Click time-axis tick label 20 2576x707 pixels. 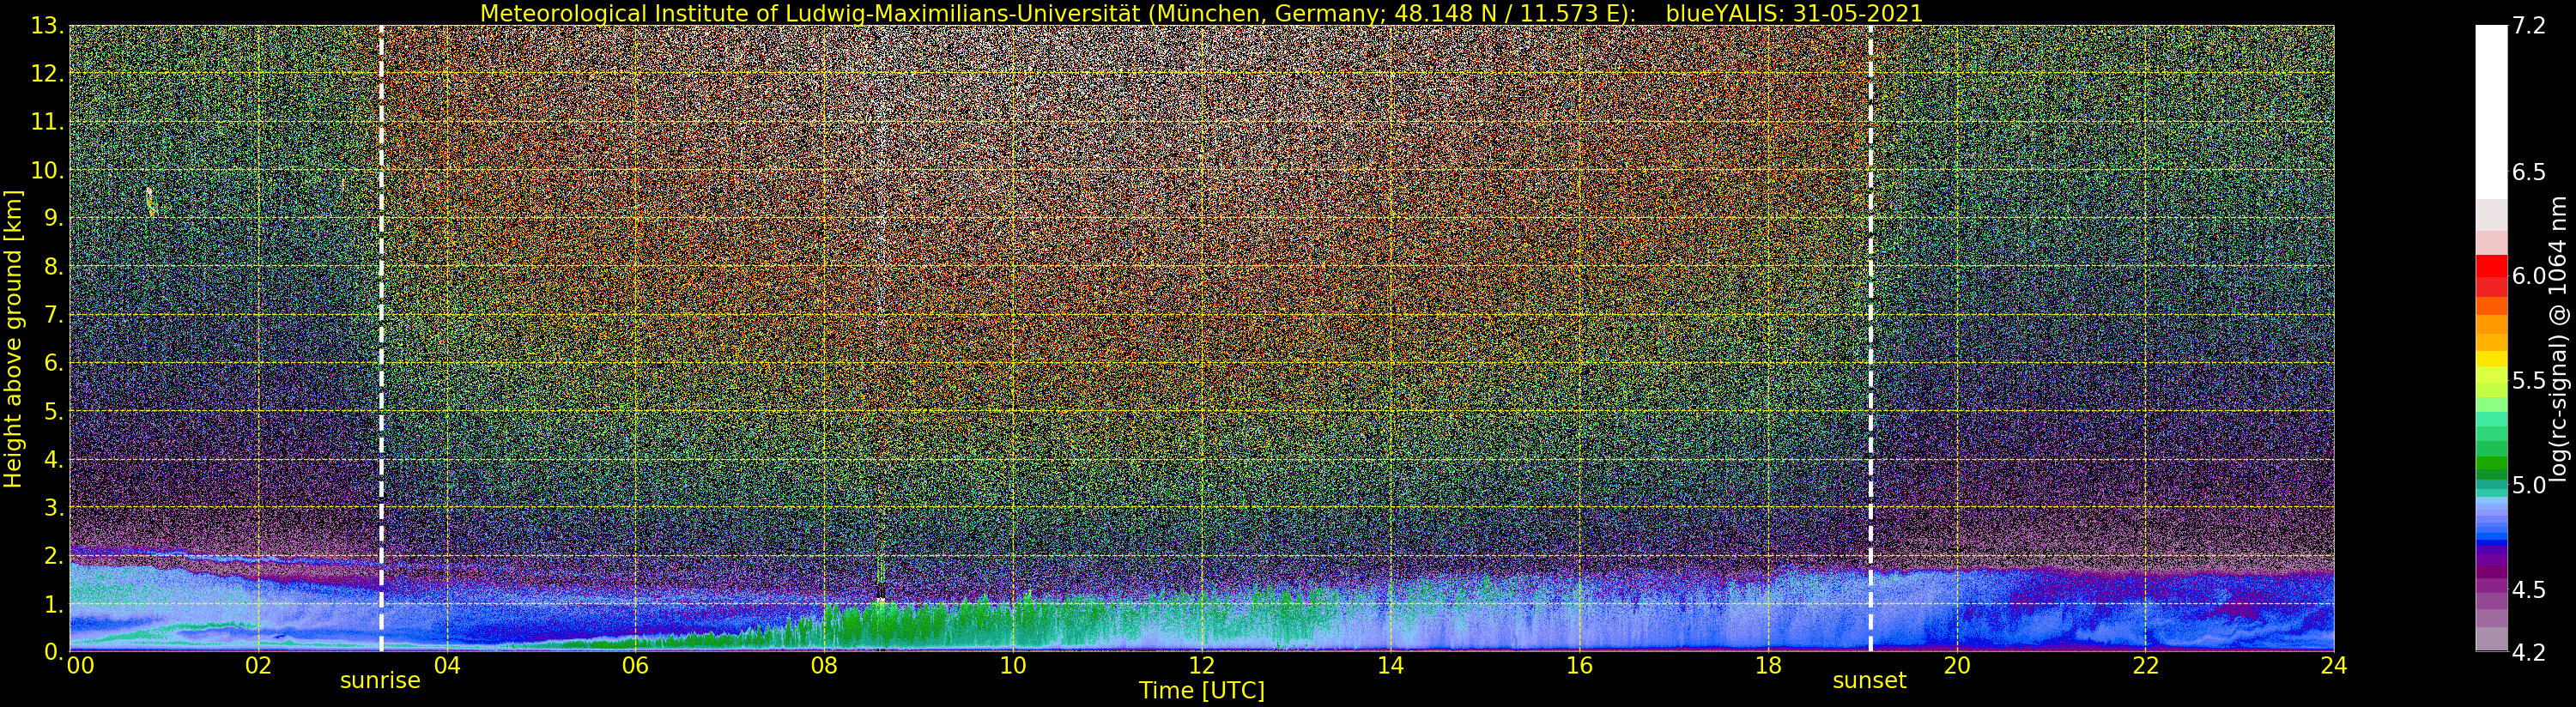coord(1956,665)
